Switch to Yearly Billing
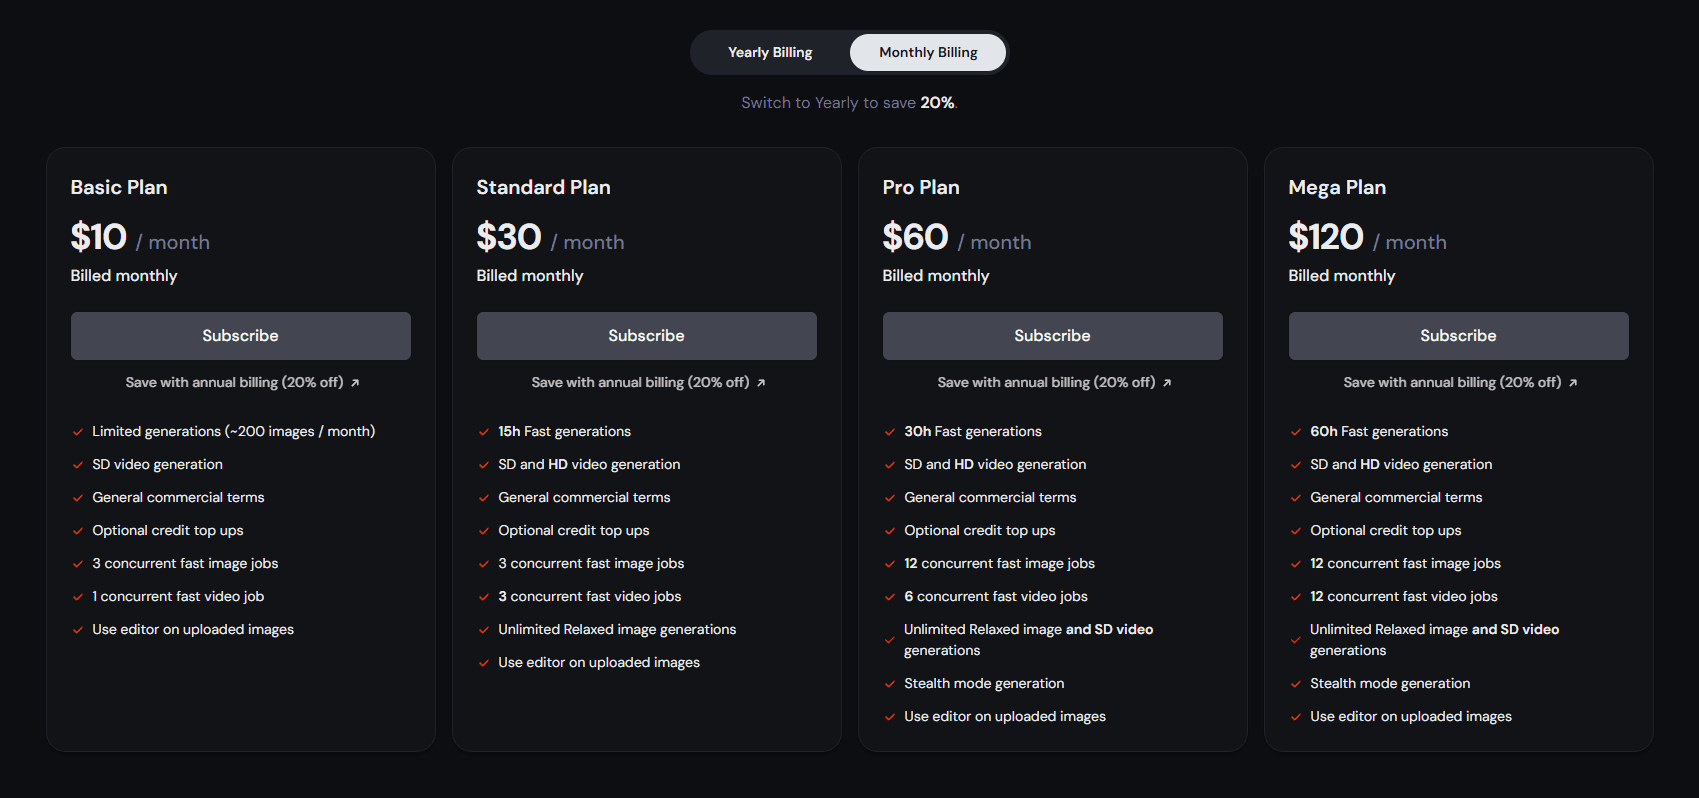The height and width of the screenshot is (798, 1699). 770,53
